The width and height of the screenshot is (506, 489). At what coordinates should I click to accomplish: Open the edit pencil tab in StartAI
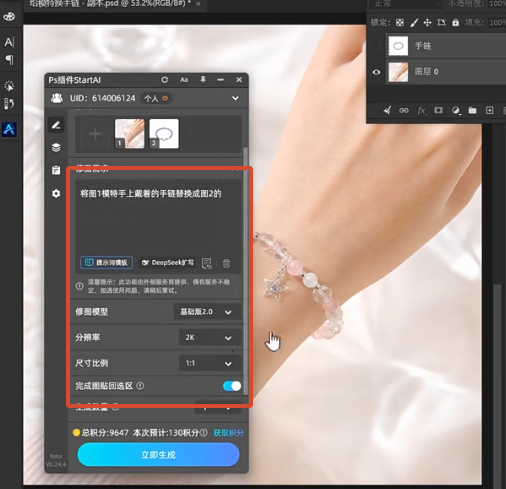pyautogui.click(x=56, y=125)
